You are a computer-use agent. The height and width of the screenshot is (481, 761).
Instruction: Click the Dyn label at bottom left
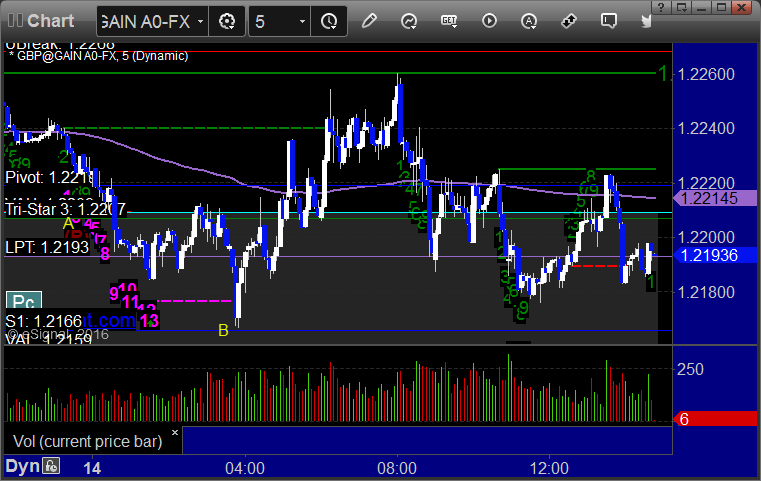22,466
